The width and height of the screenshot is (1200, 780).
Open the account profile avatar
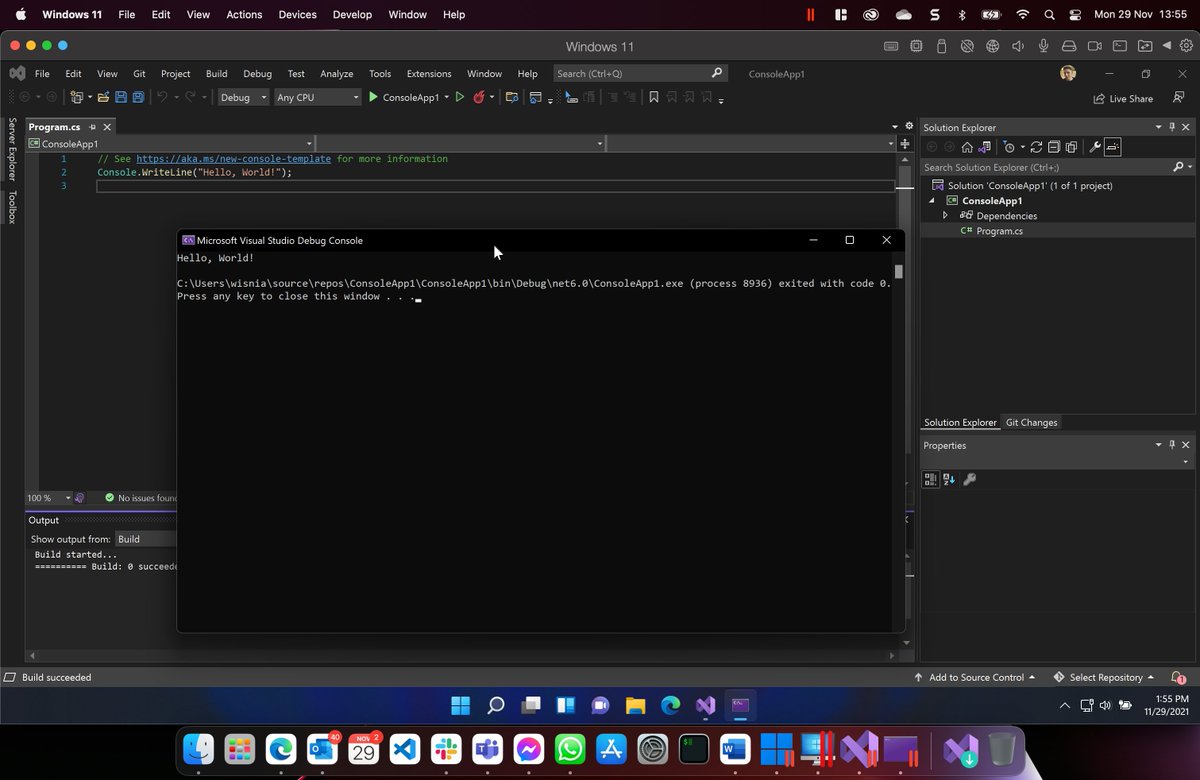pos(1068,73)
